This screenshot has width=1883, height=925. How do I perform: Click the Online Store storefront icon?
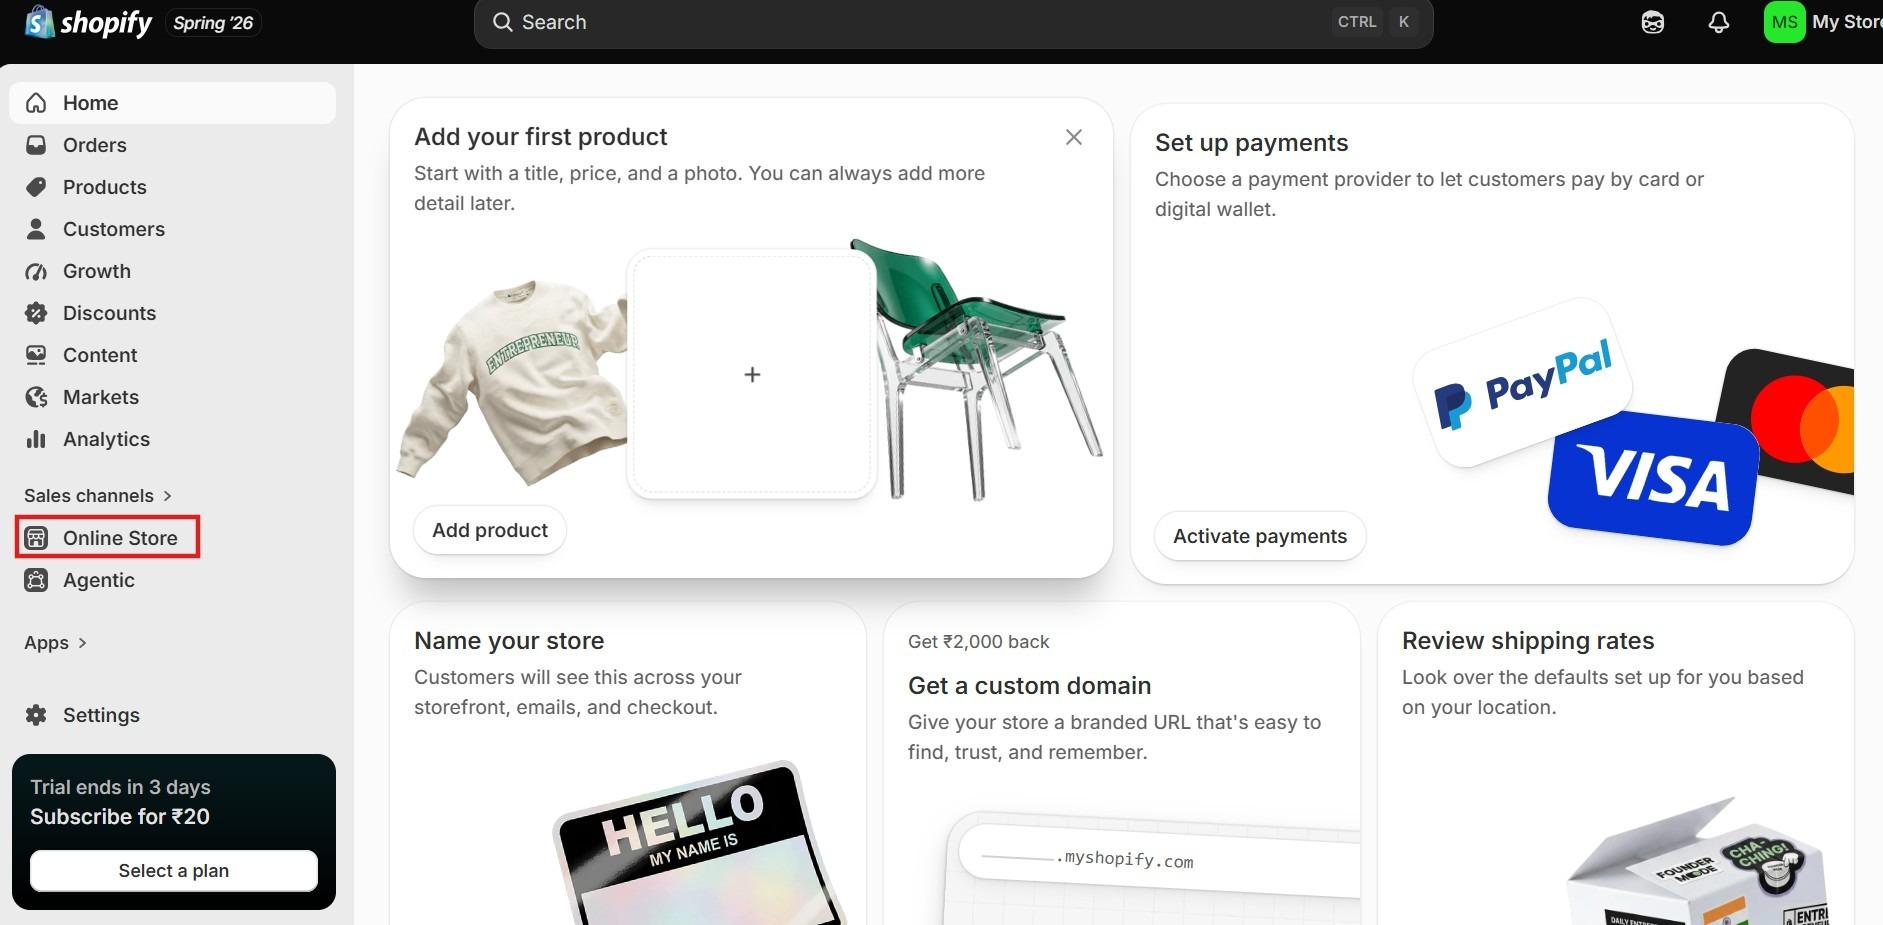coord(36,538)
